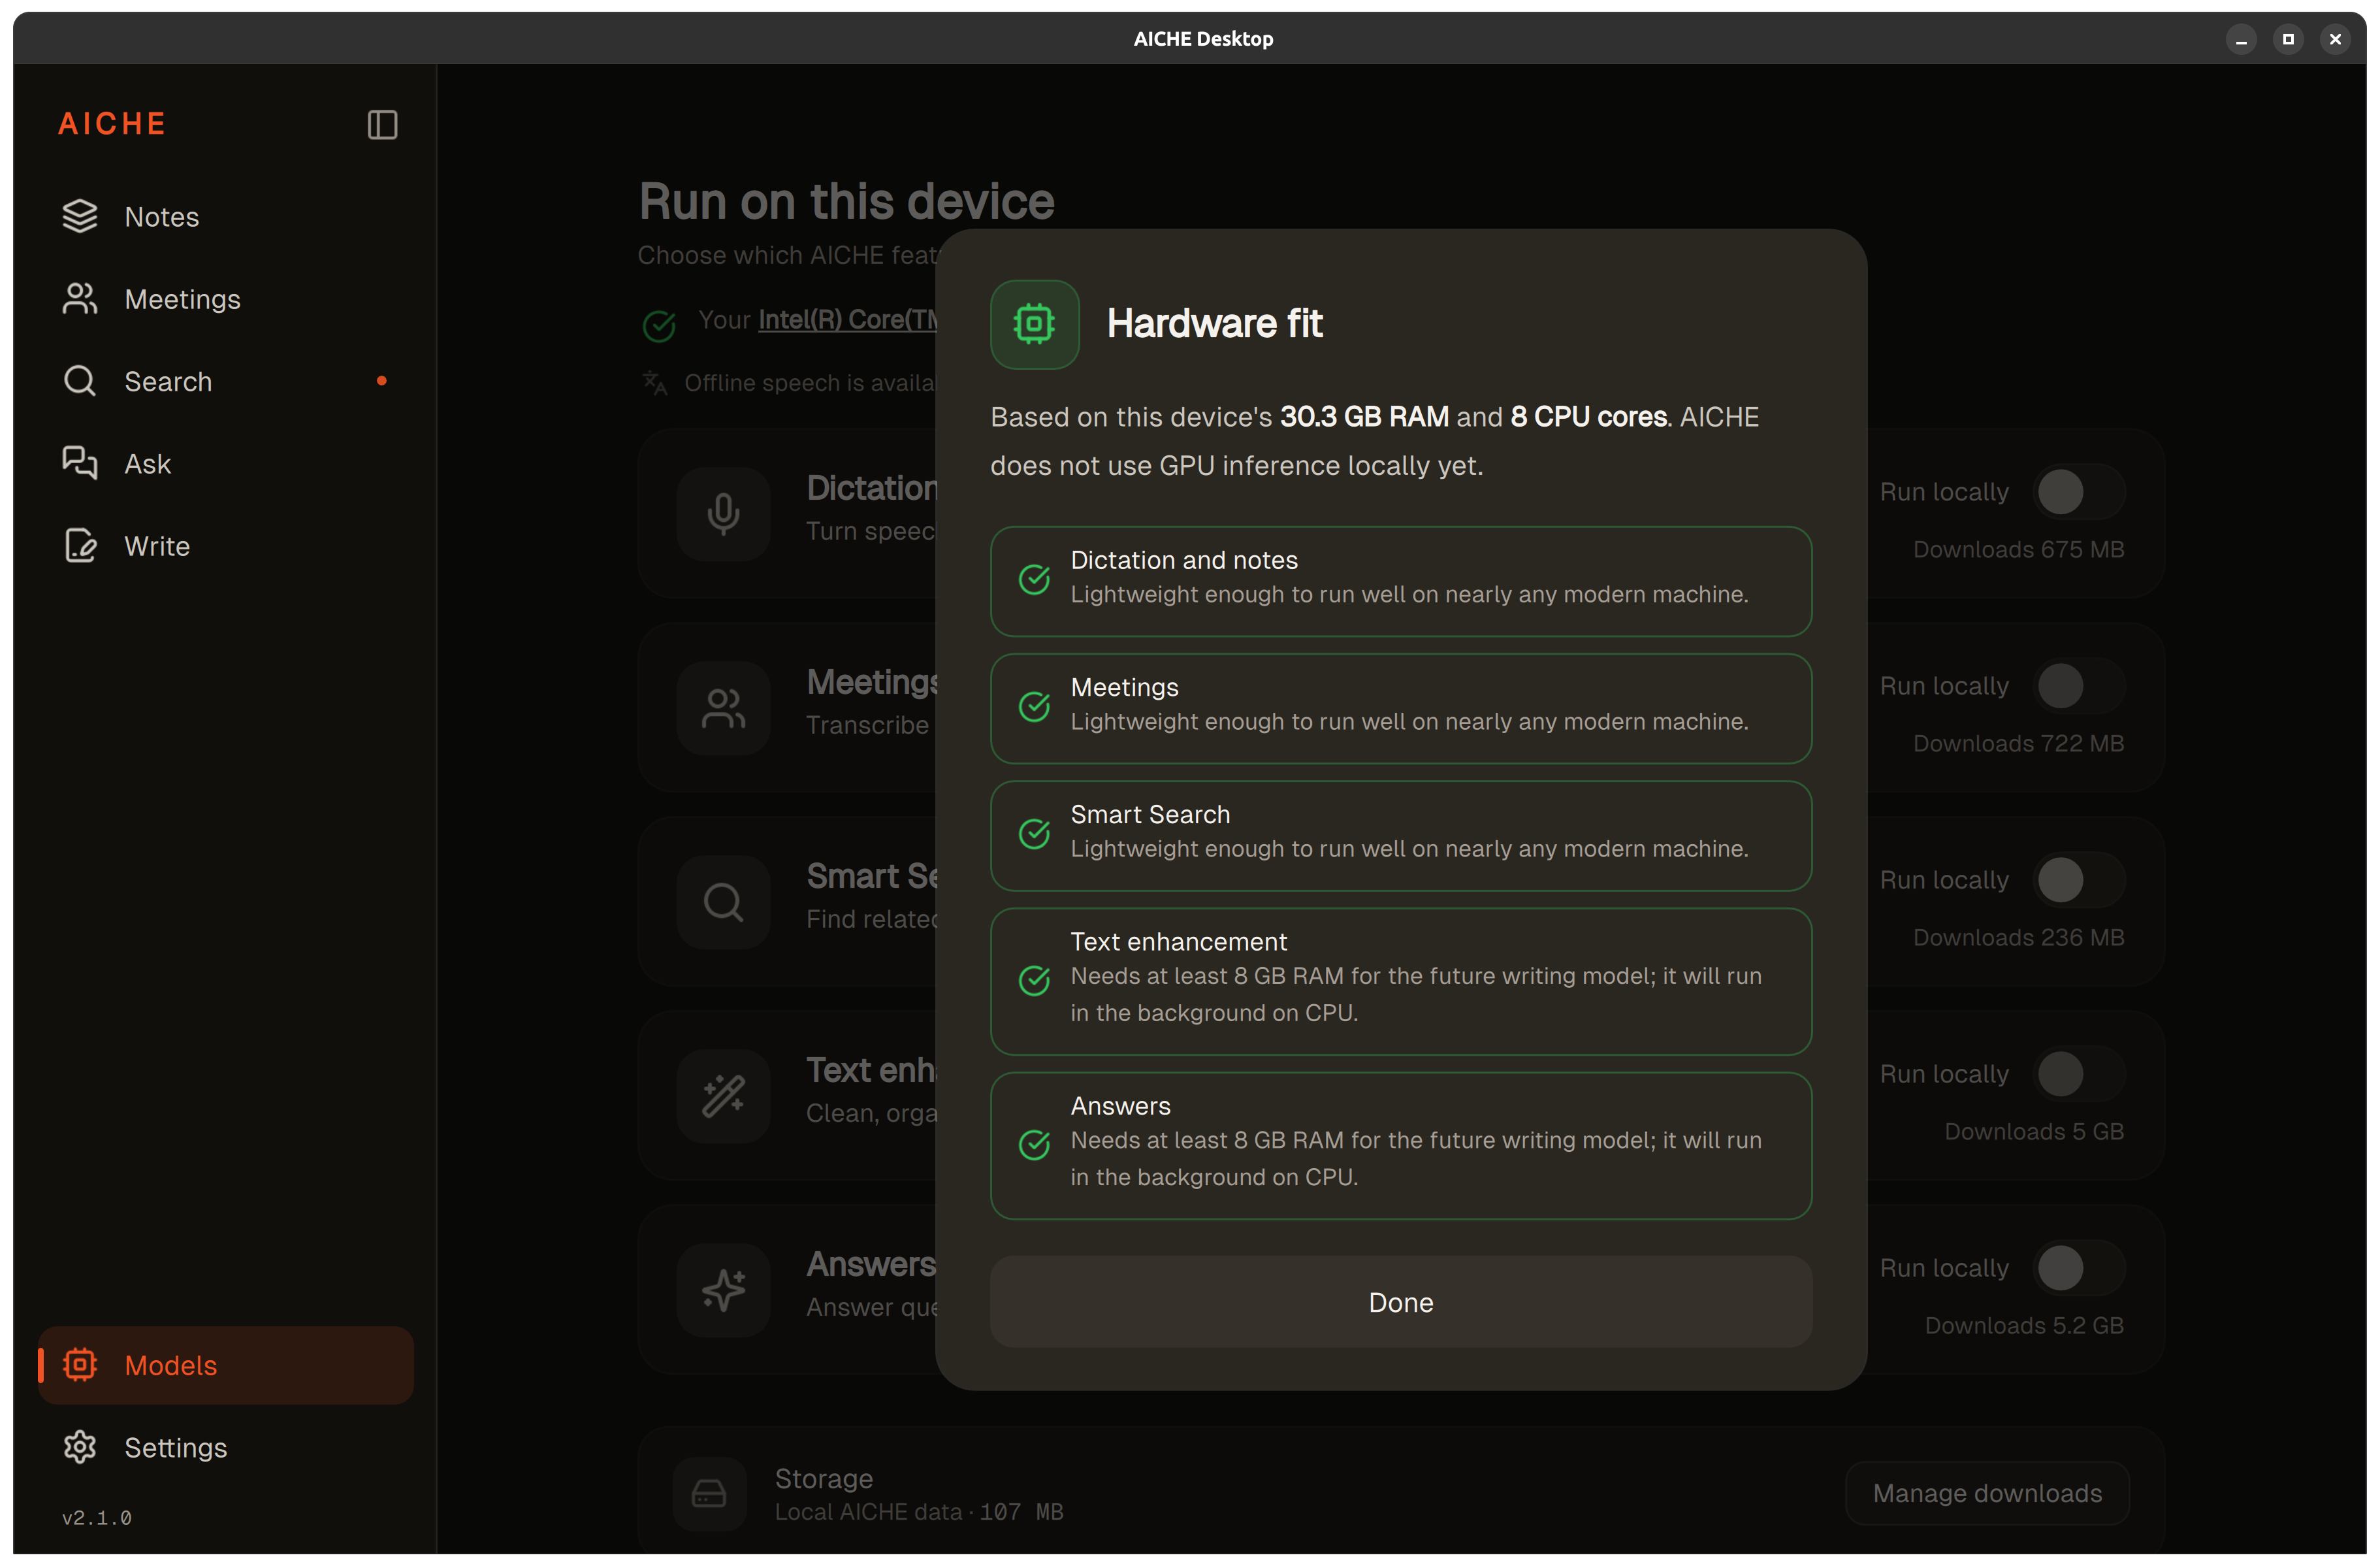2380x1568 pixels.
Task: Click the Text enhancement magic wand icon
Action: 723,1096
